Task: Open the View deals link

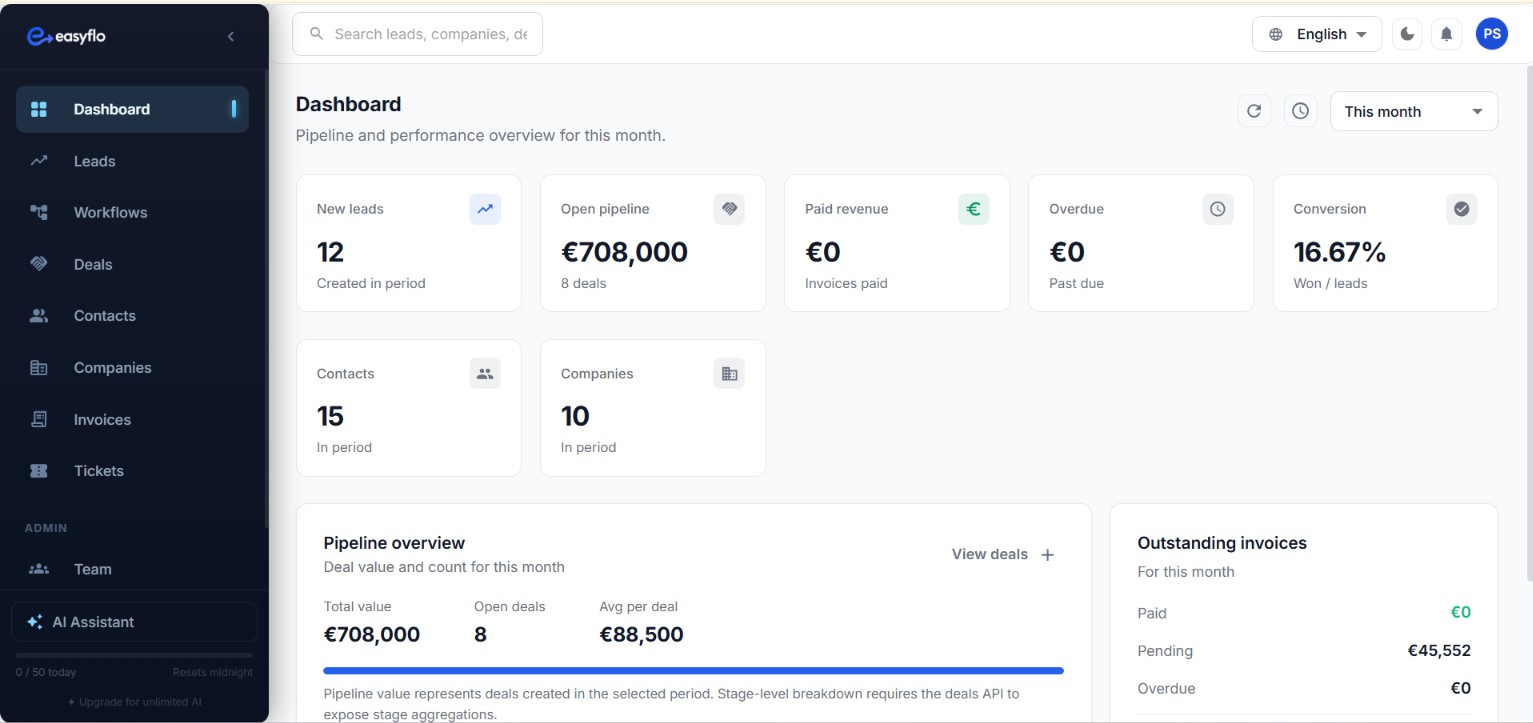Action: 990,554
